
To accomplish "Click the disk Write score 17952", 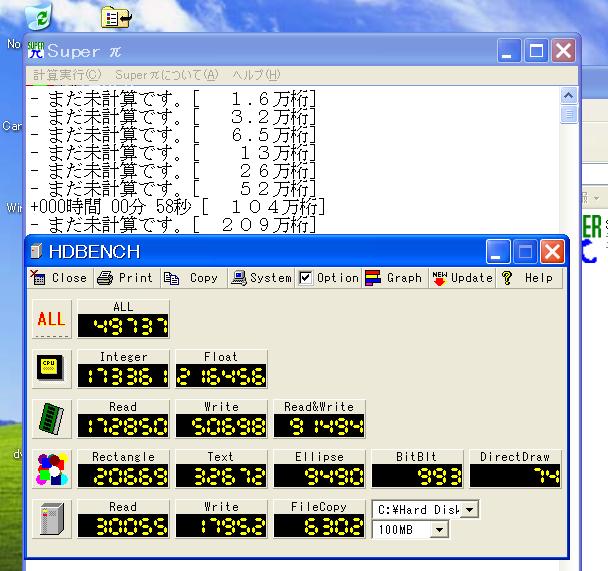I will pyautogui.click(x=221, y=525).
